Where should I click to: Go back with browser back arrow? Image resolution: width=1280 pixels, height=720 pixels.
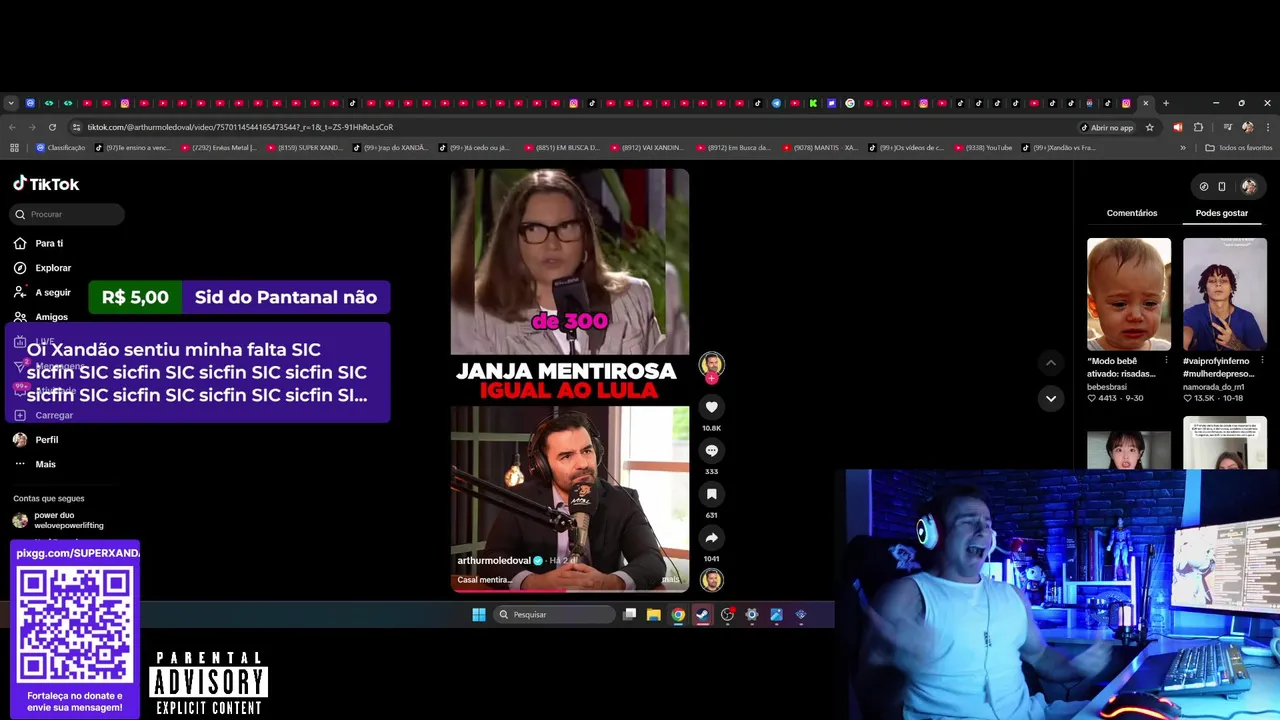coord(12,127)
